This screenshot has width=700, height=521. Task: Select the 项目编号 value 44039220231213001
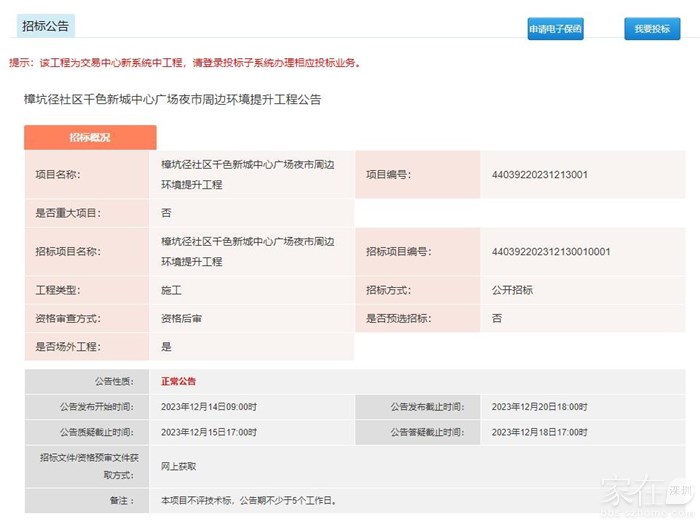click(539, 174)
